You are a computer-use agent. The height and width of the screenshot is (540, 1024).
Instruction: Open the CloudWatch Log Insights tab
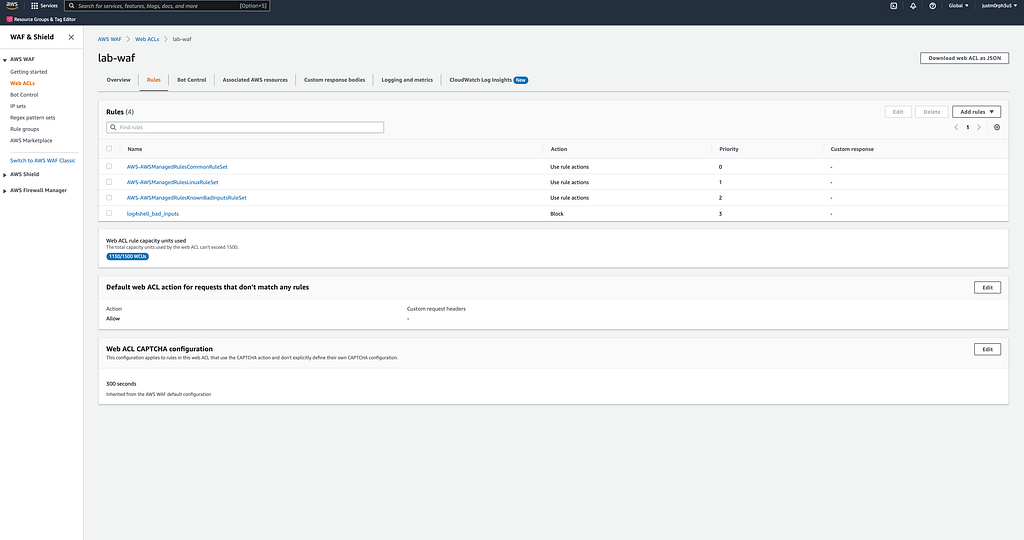coord(481,80)
